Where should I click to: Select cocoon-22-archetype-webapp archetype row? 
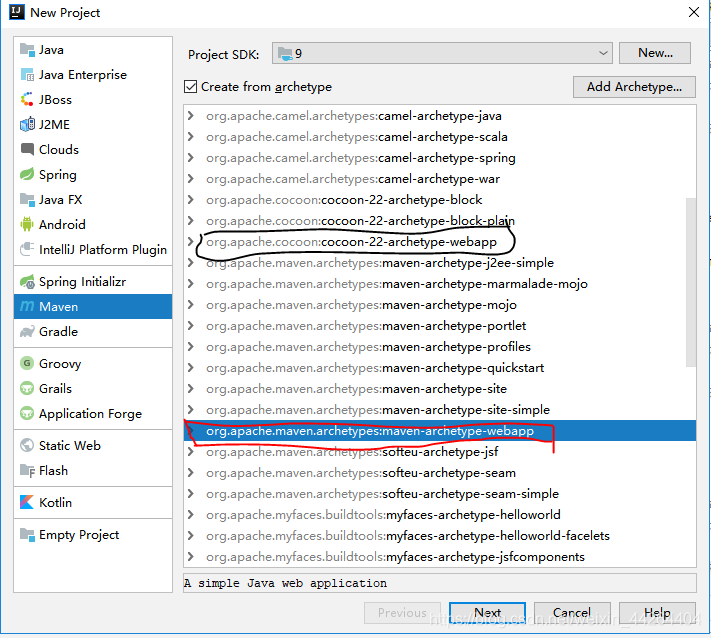(440, 242)
